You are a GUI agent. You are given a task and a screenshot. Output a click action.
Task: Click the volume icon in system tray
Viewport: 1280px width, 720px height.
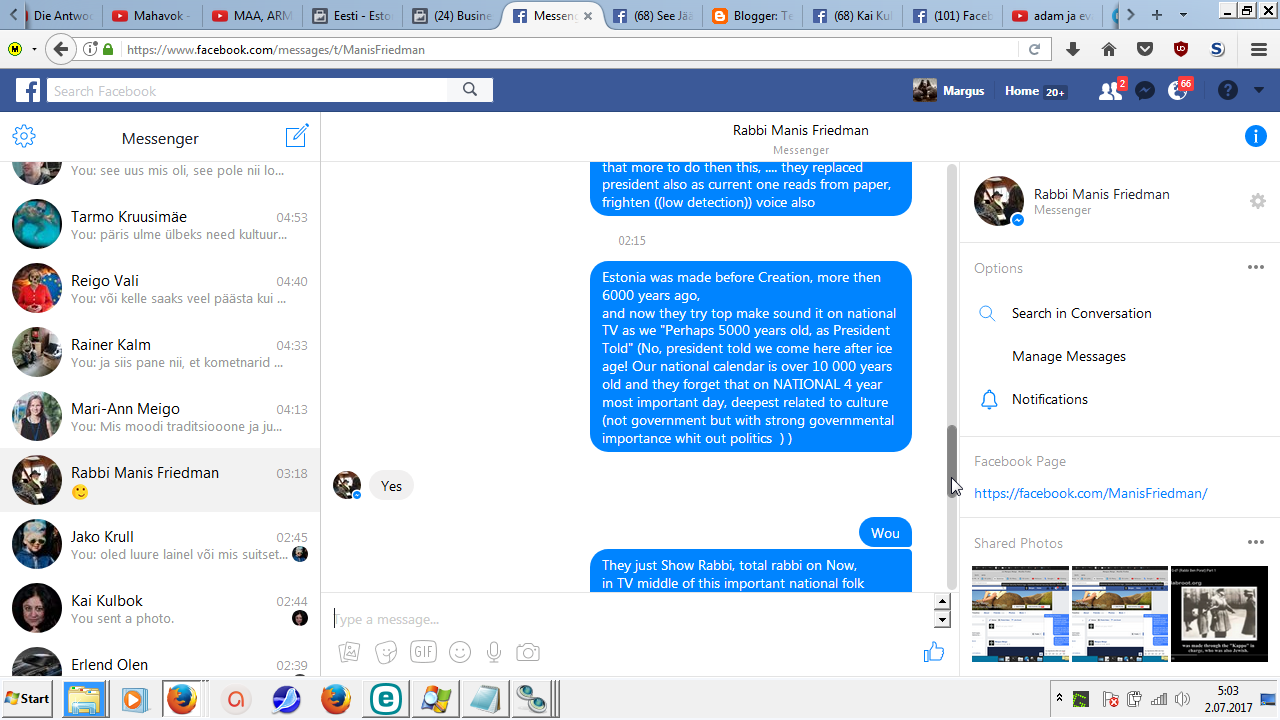(1183, 698)
